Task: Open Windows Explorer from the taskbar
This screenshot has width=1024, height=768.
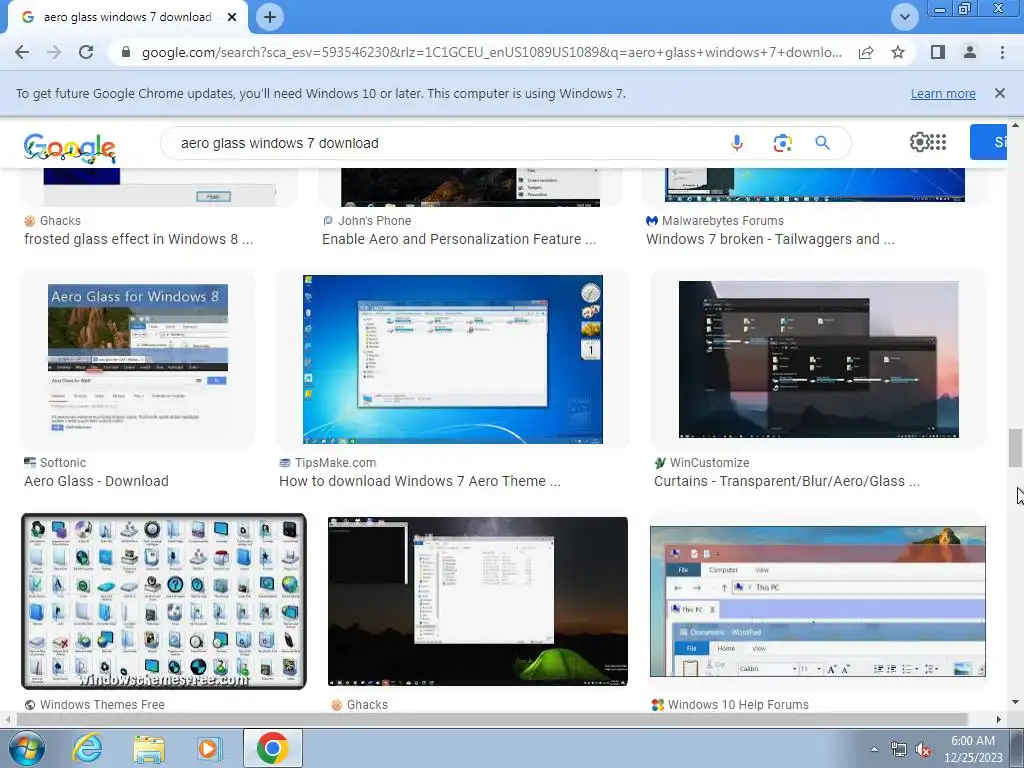Action: coord(149,748)
